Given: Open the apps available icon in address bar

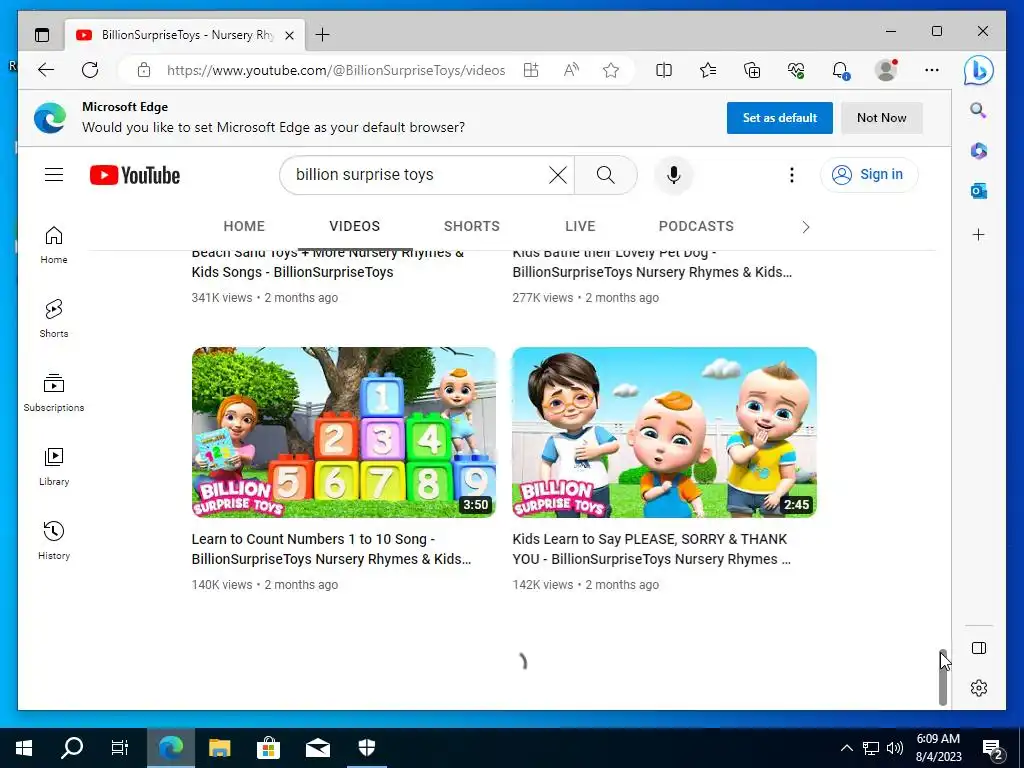Looking at the screenshot, I should tap(531, 70).
